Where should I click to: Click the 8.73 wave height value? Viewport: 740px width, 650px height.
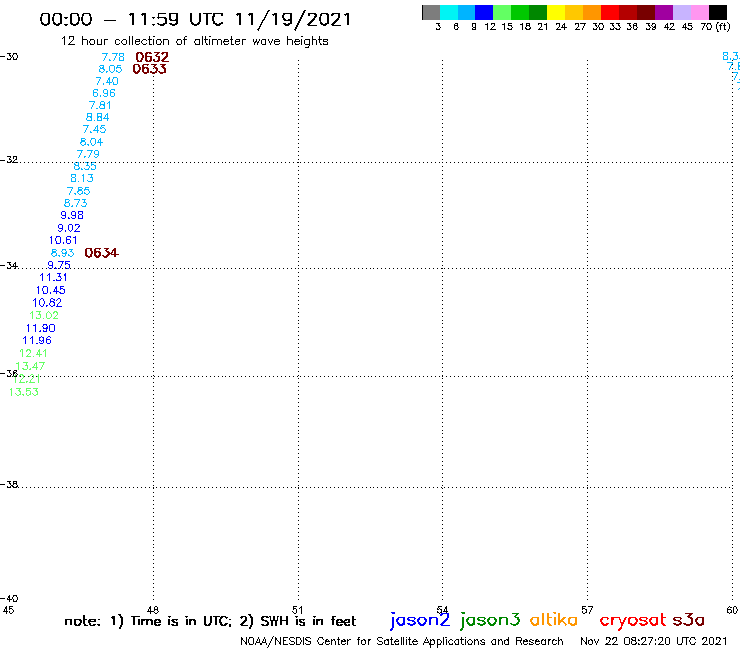tap(76, 203)
